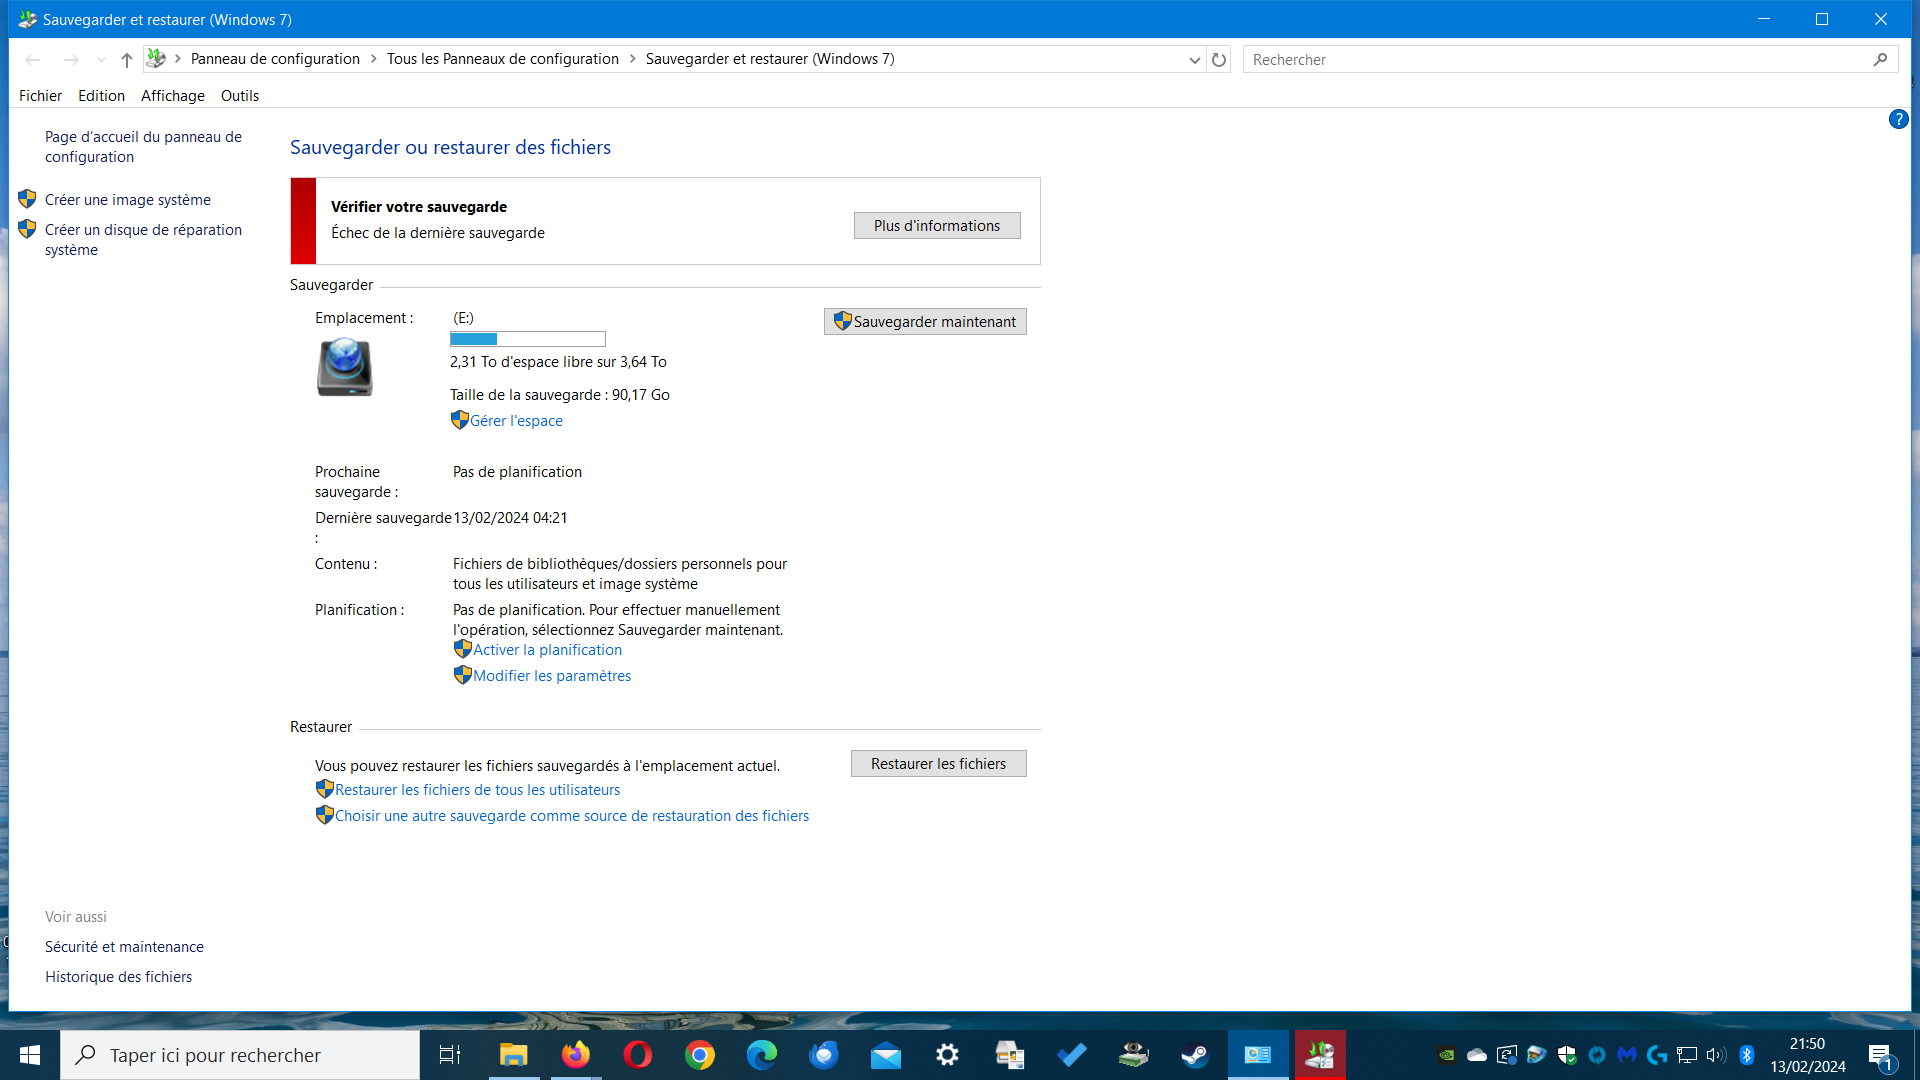Click the backup drive E: icon
Screen dimensions: 1920x1080
345,367
